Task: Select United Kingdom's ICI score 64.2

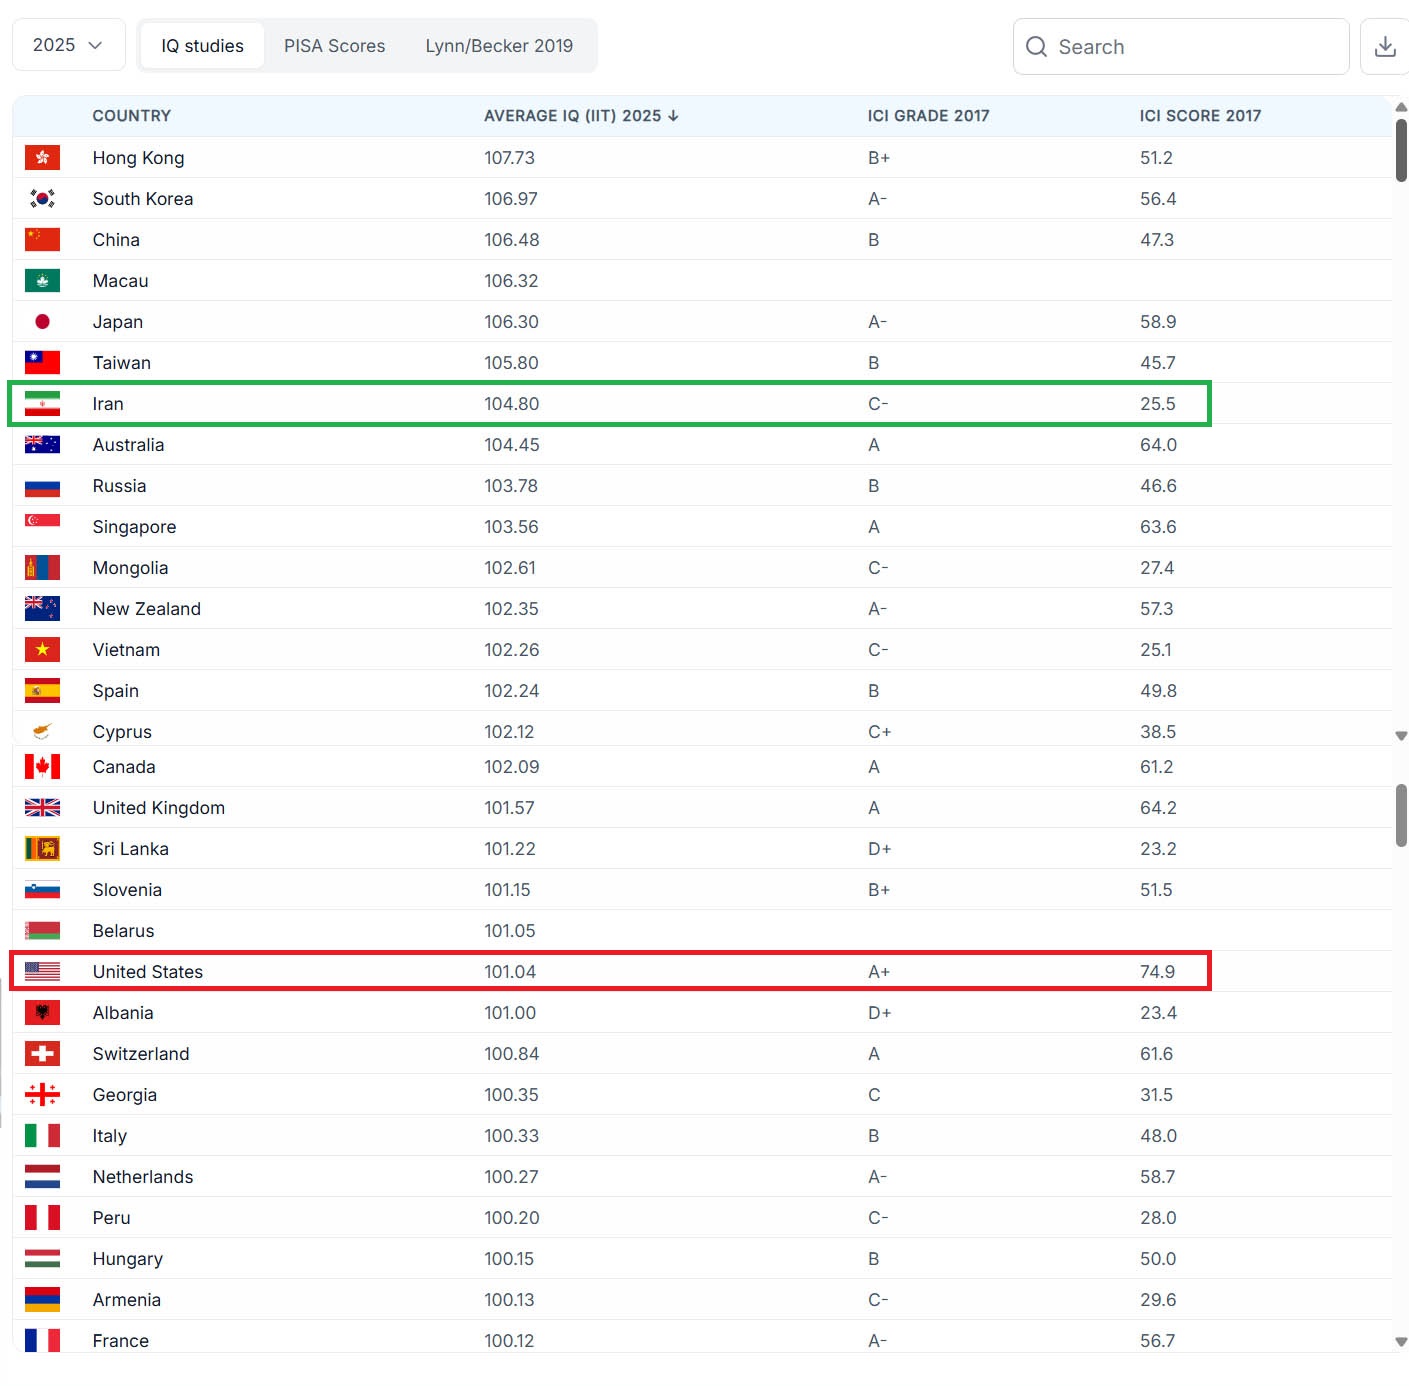Action: click(x=1159, y=808)
